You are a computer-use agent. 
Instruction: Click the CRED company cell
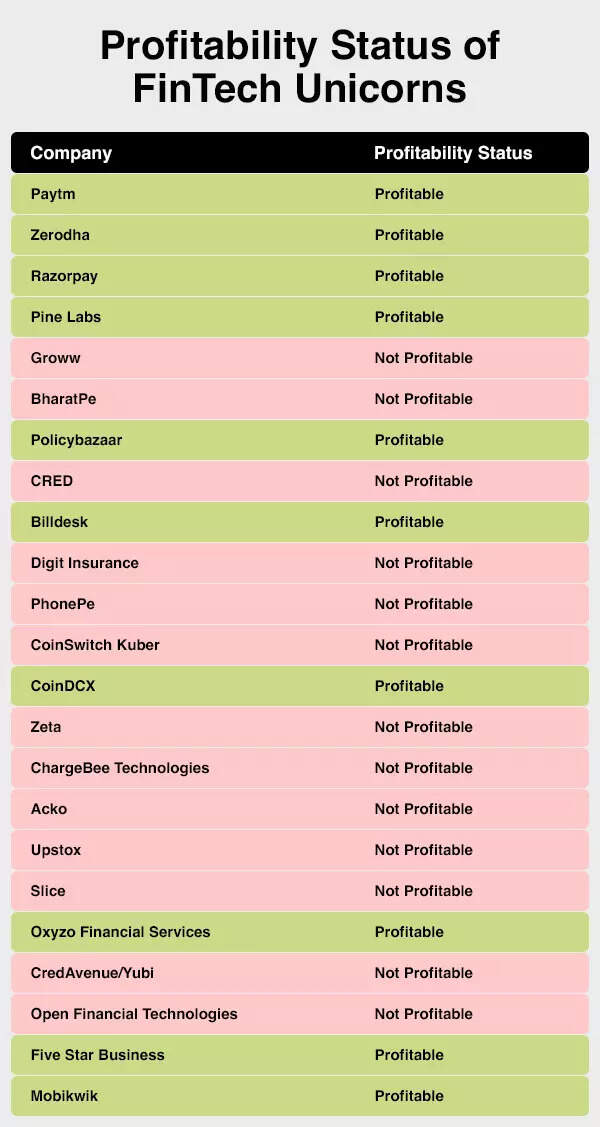pos(52,481)
